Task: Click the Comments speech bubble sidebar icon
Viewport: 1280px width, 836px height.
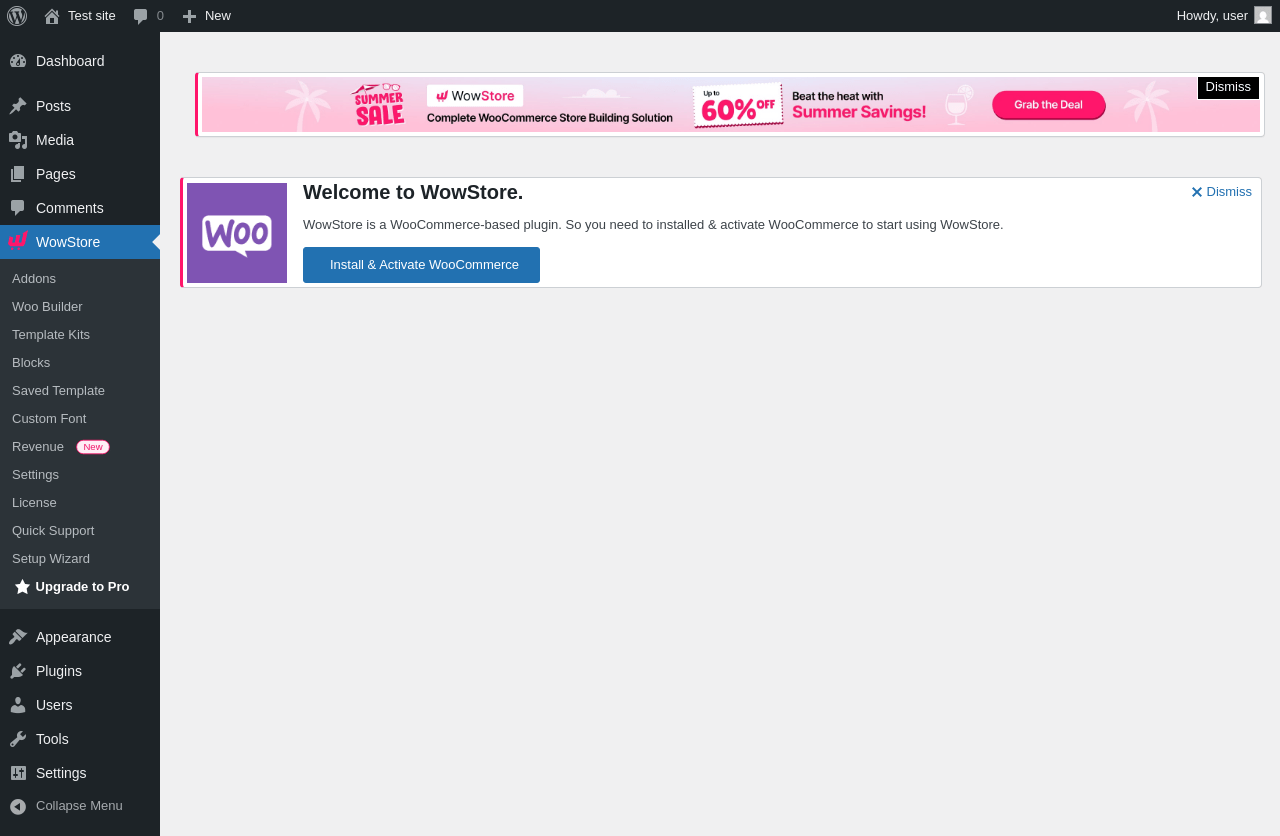Action: [x=18, y=208]
